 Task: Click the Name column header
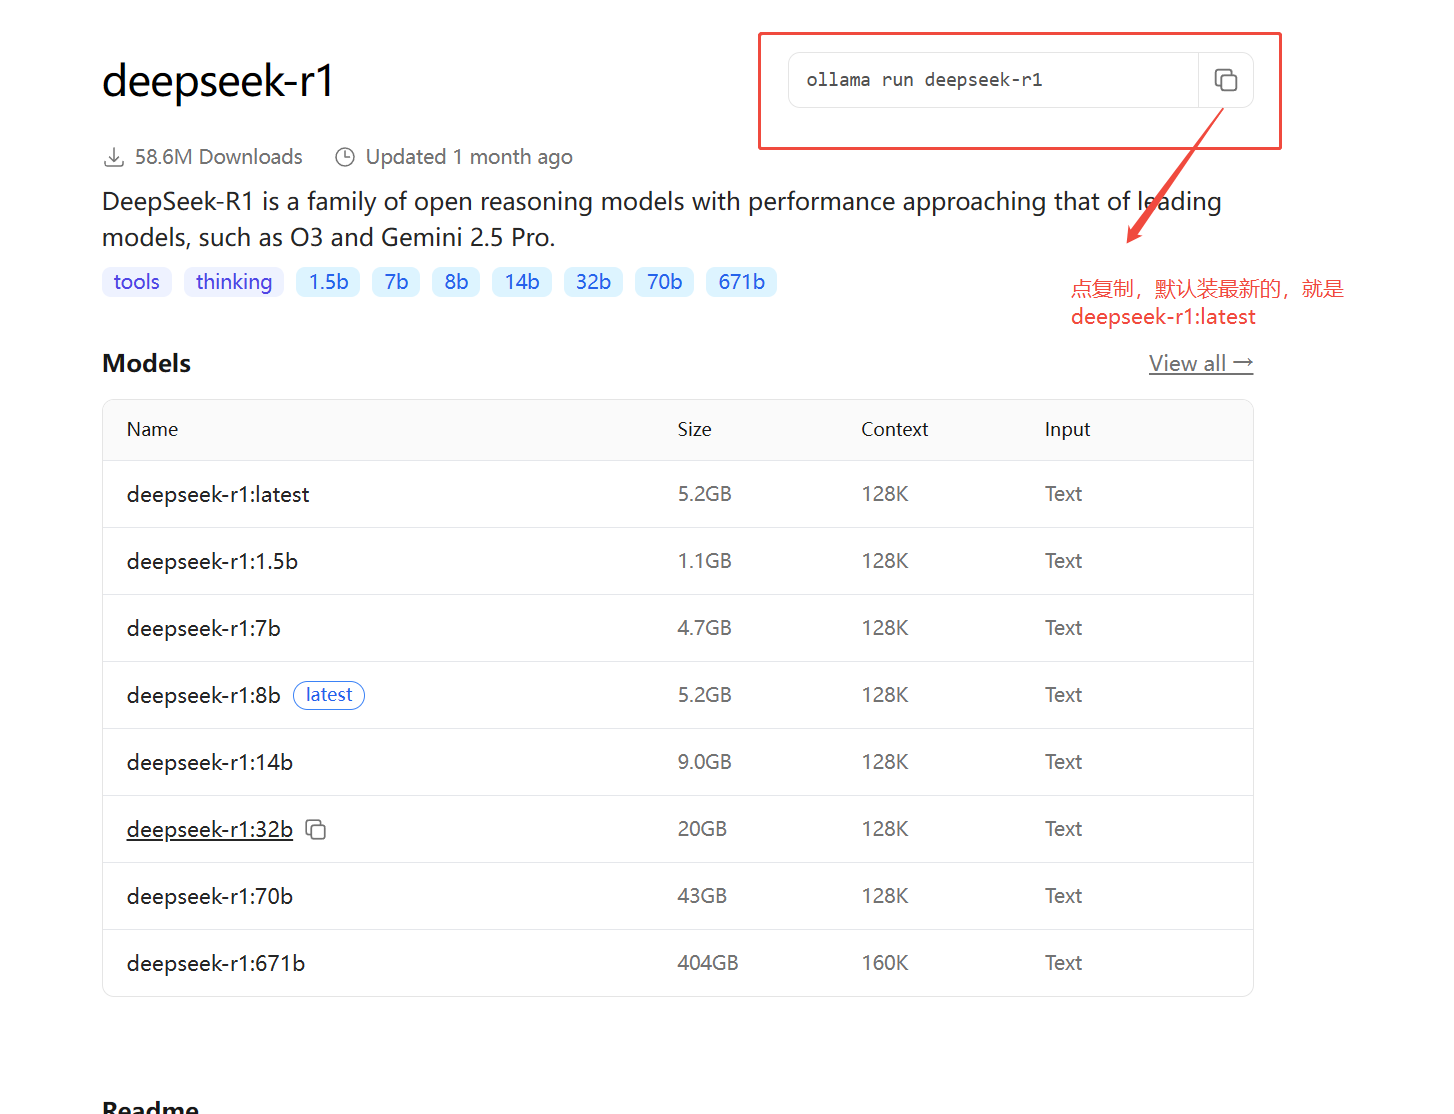(x=152, y=429)
